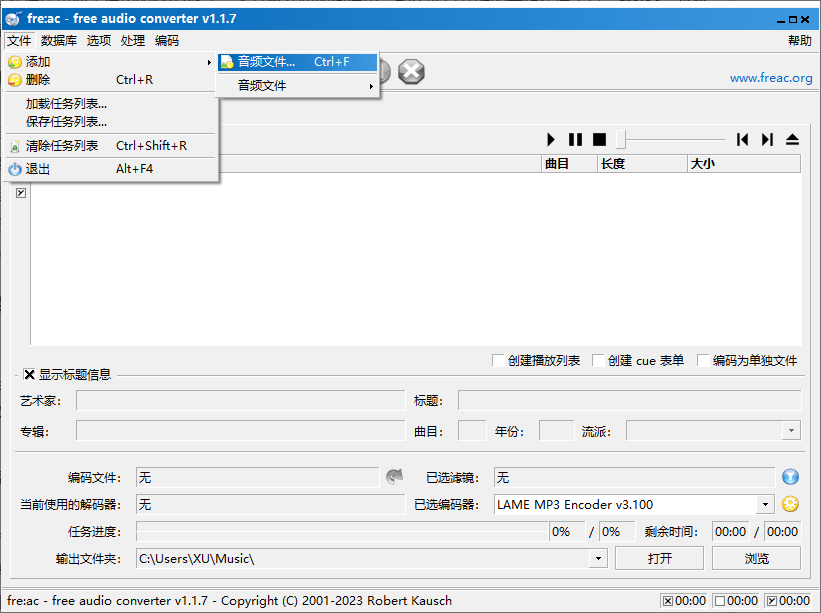821x613 pixels.
Task: Expand the 输出文件夹 path dropdown
Action: click(599, 559)
